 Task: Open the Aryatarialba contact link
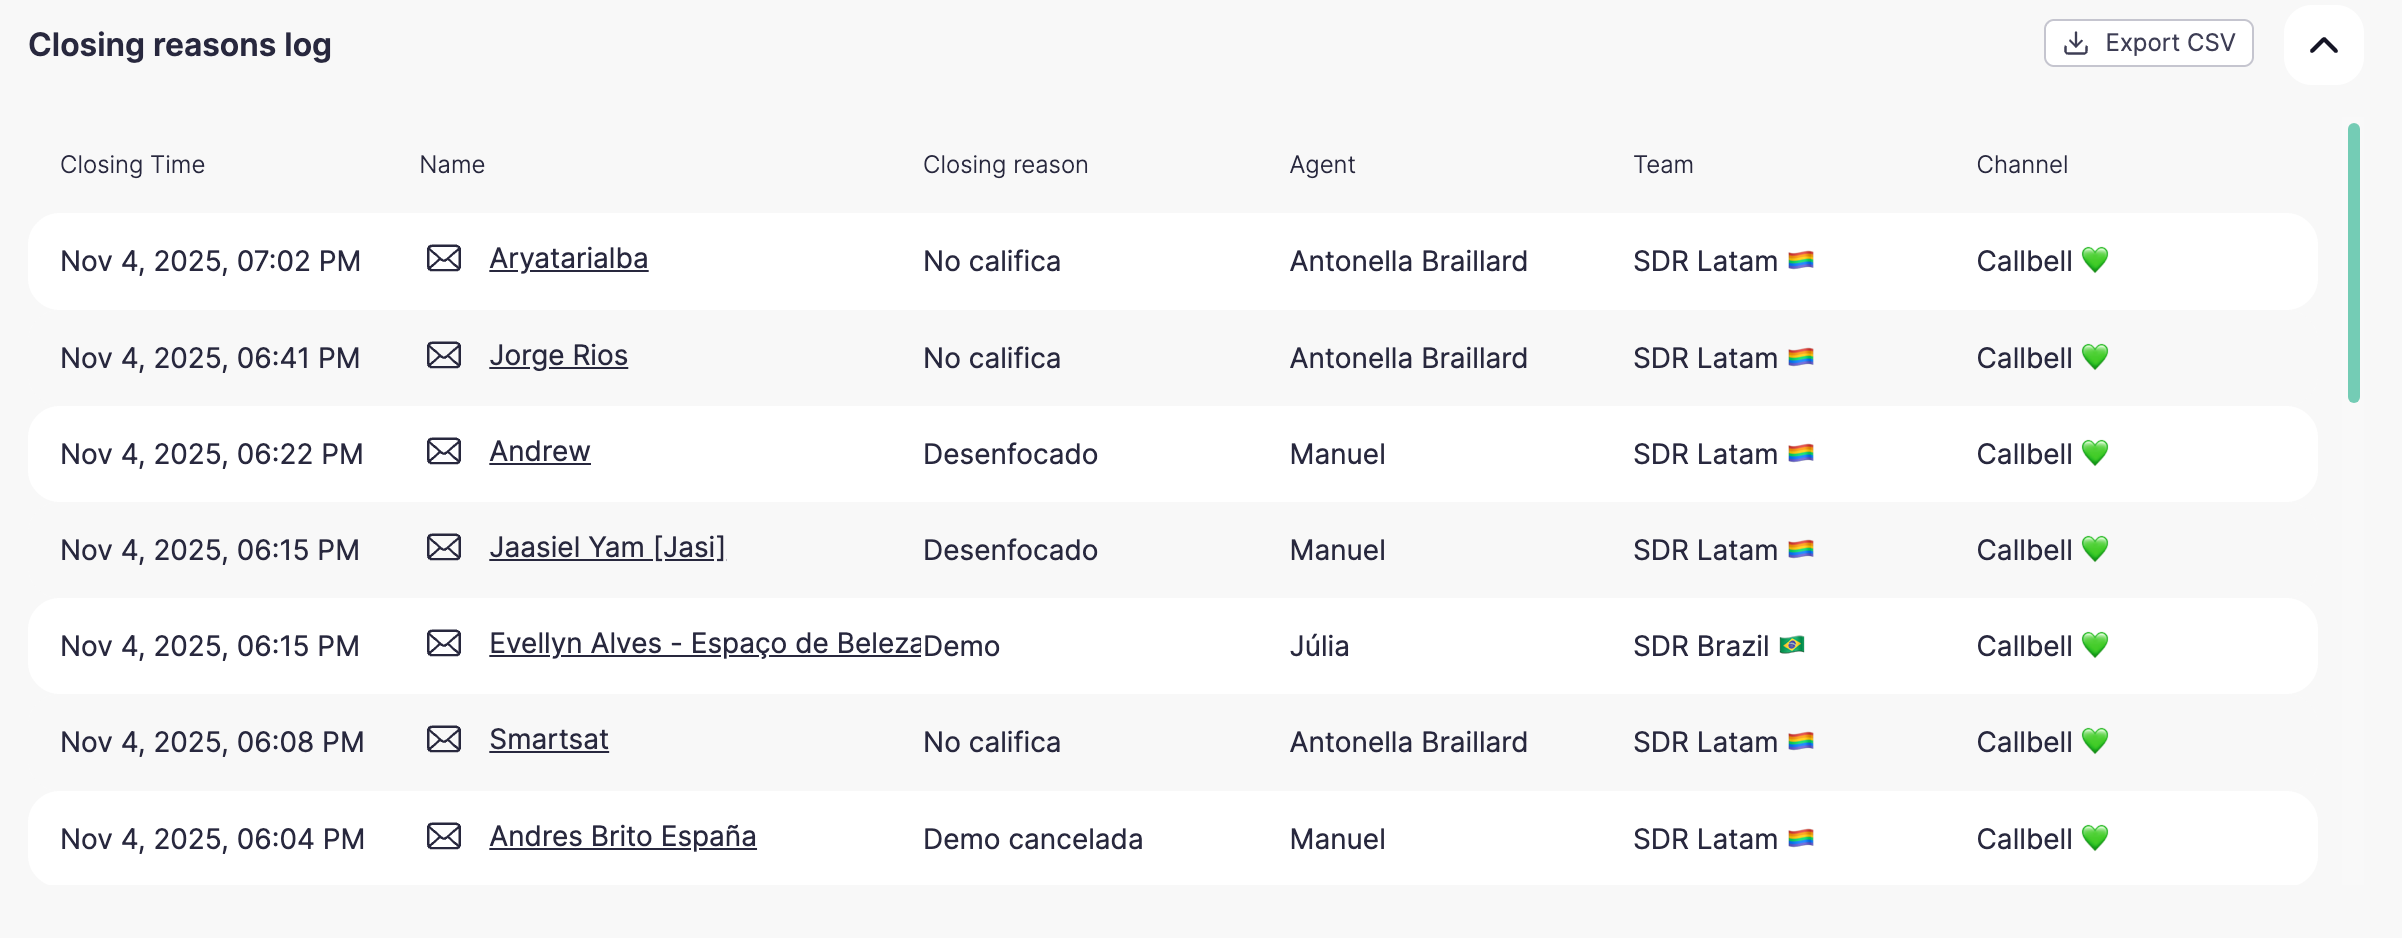coord(568,259)
